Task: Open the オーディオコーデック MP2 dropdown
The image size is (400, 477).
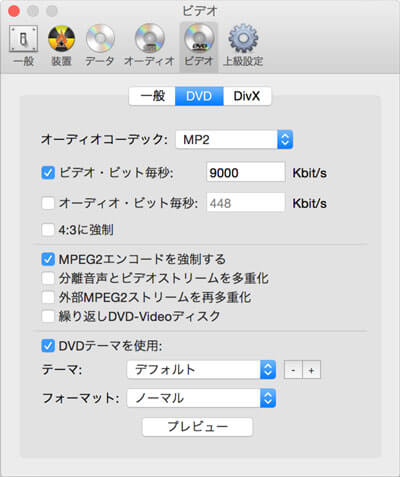Action: [x=234, y=139]
